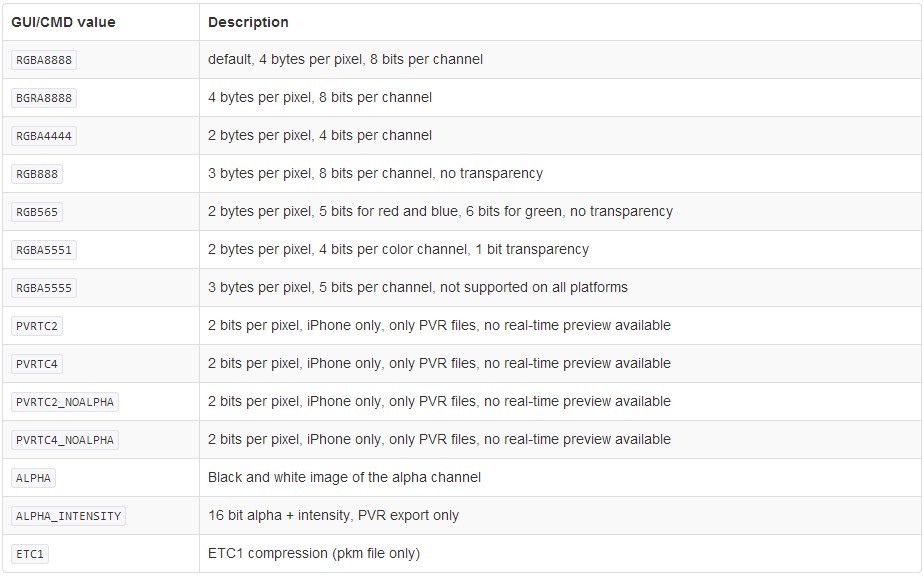Viewport: 924px width, 576px height.
Task: Select the BGRA8888 value label
Action: pyautogui.click(x=44, y=98)
